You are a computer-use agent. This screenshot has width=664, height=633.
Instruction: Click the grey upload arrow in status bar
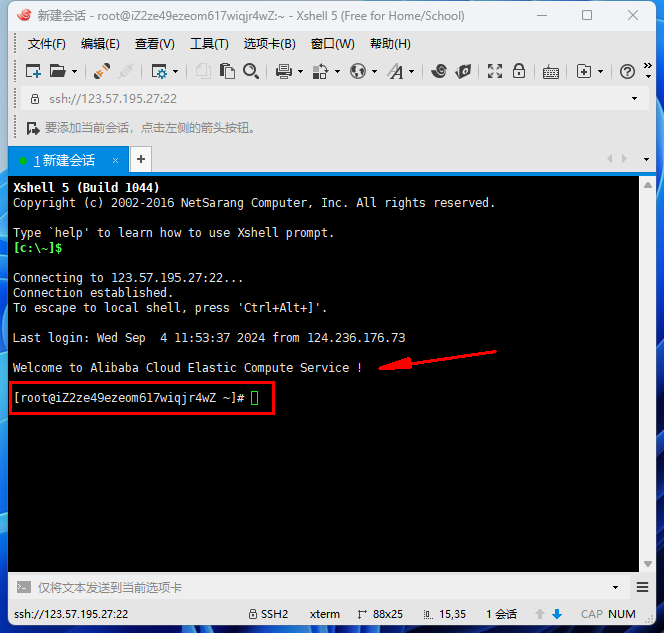pos(540,614)
